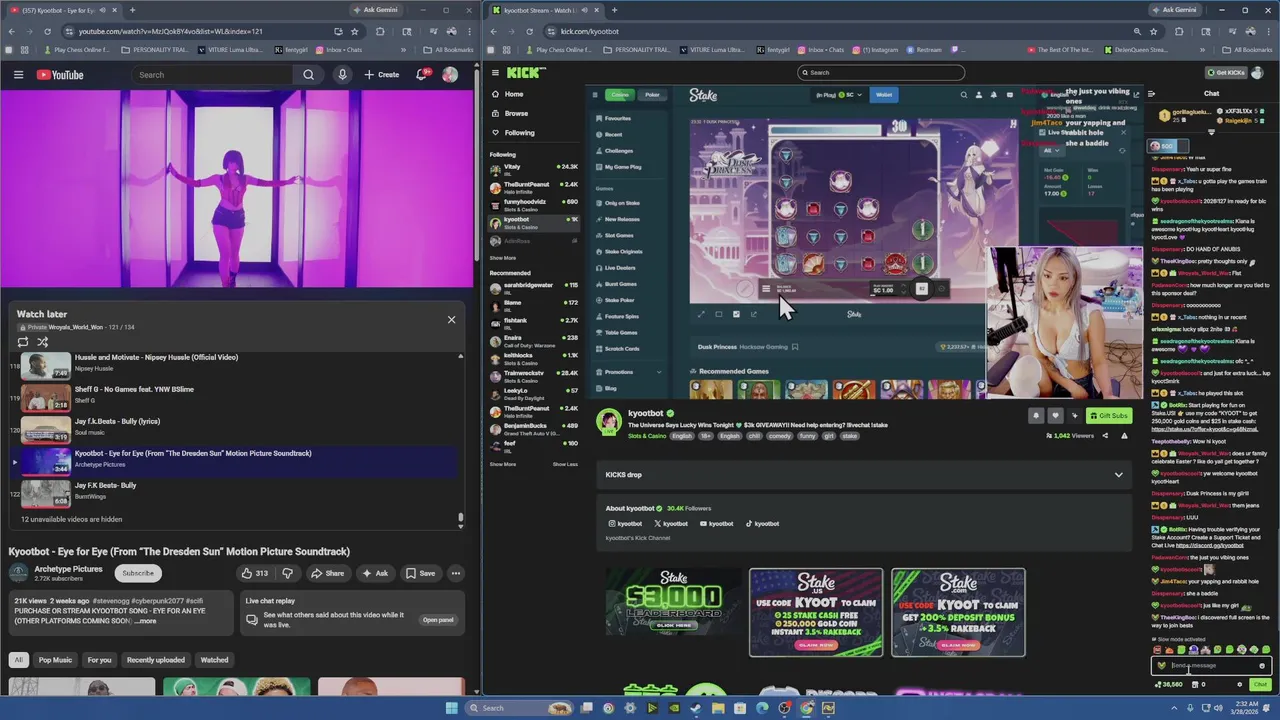Image resolution: width=1280 pixels, height=720 pixels.
Task: Click Get KICKs button
Action: tap(1225, 73)
